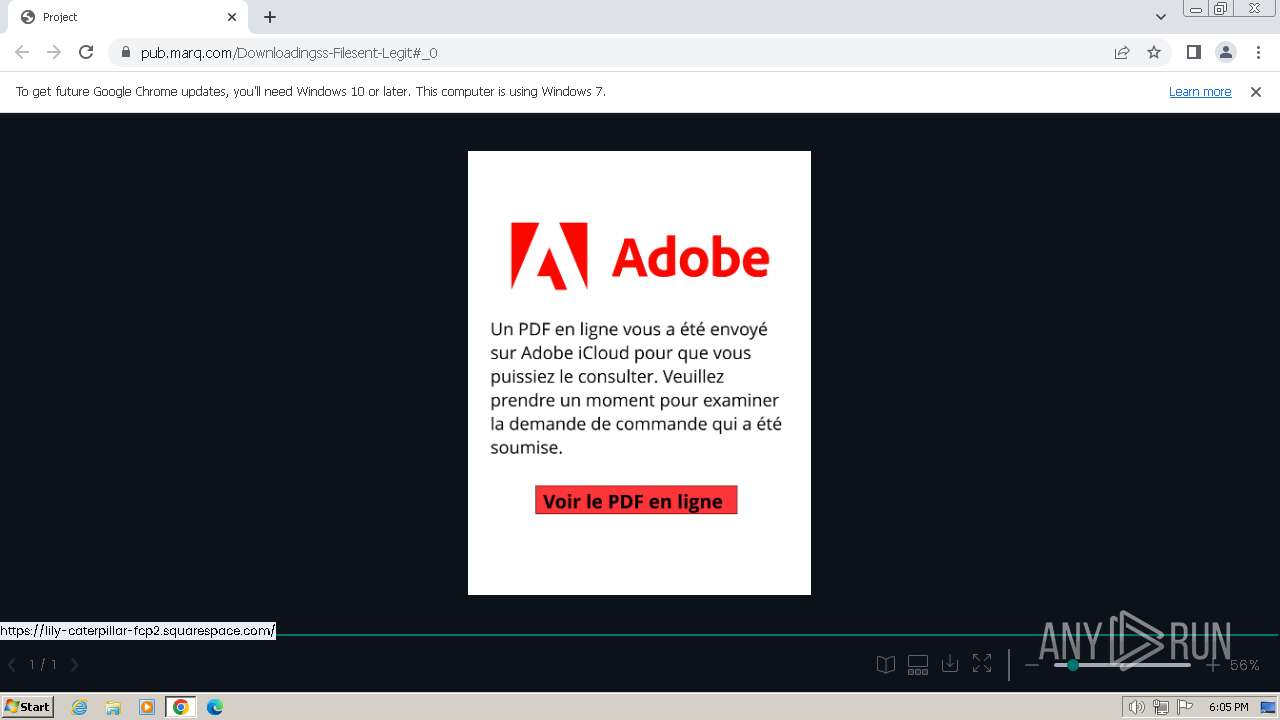Bookmark this tab with star icon
This screenshot has width=1280, height=720.
pos(1154,52)
